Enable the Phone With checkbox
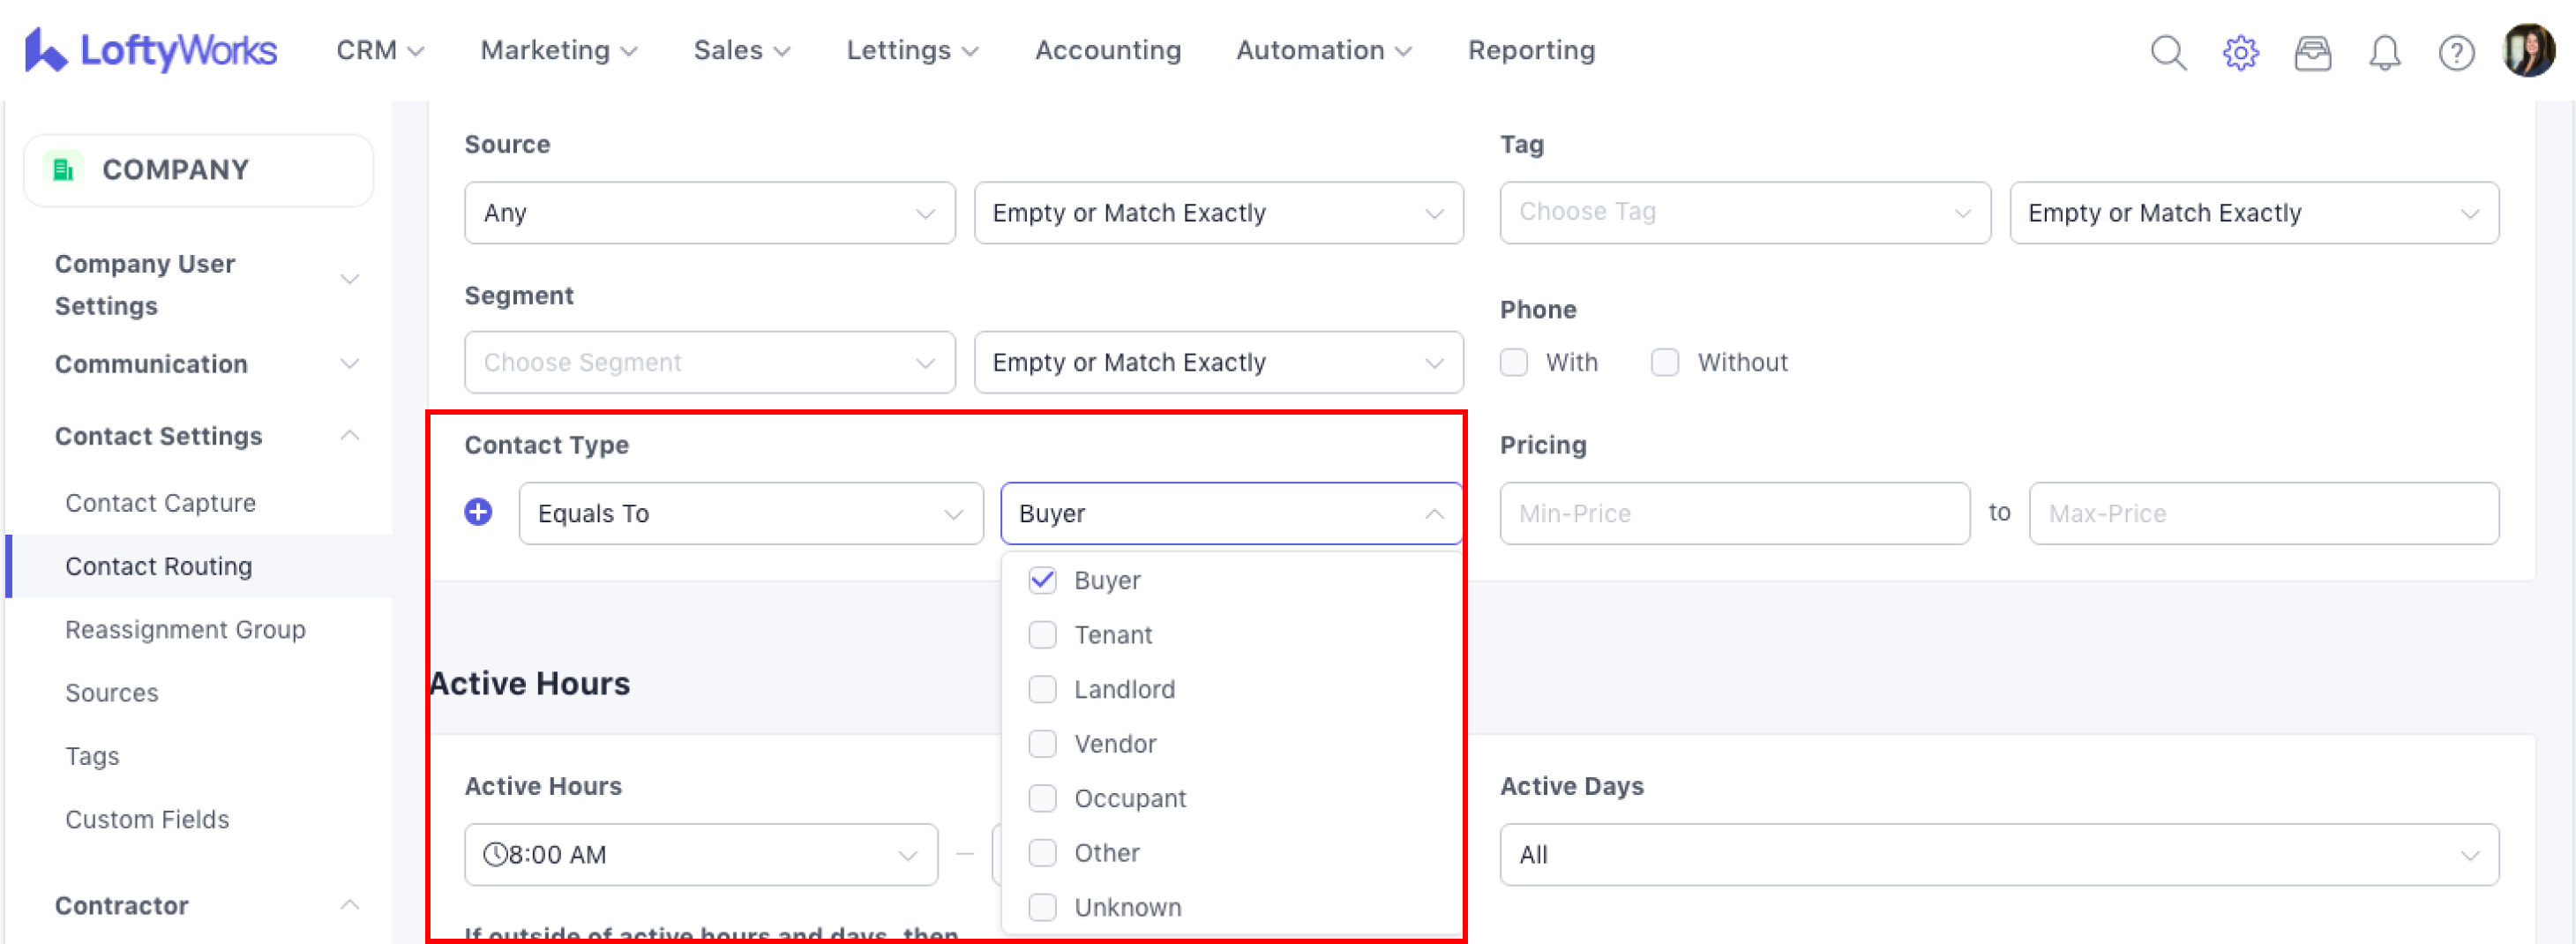Viewport: 2576px width, 944px height. tap(1514, 362)
